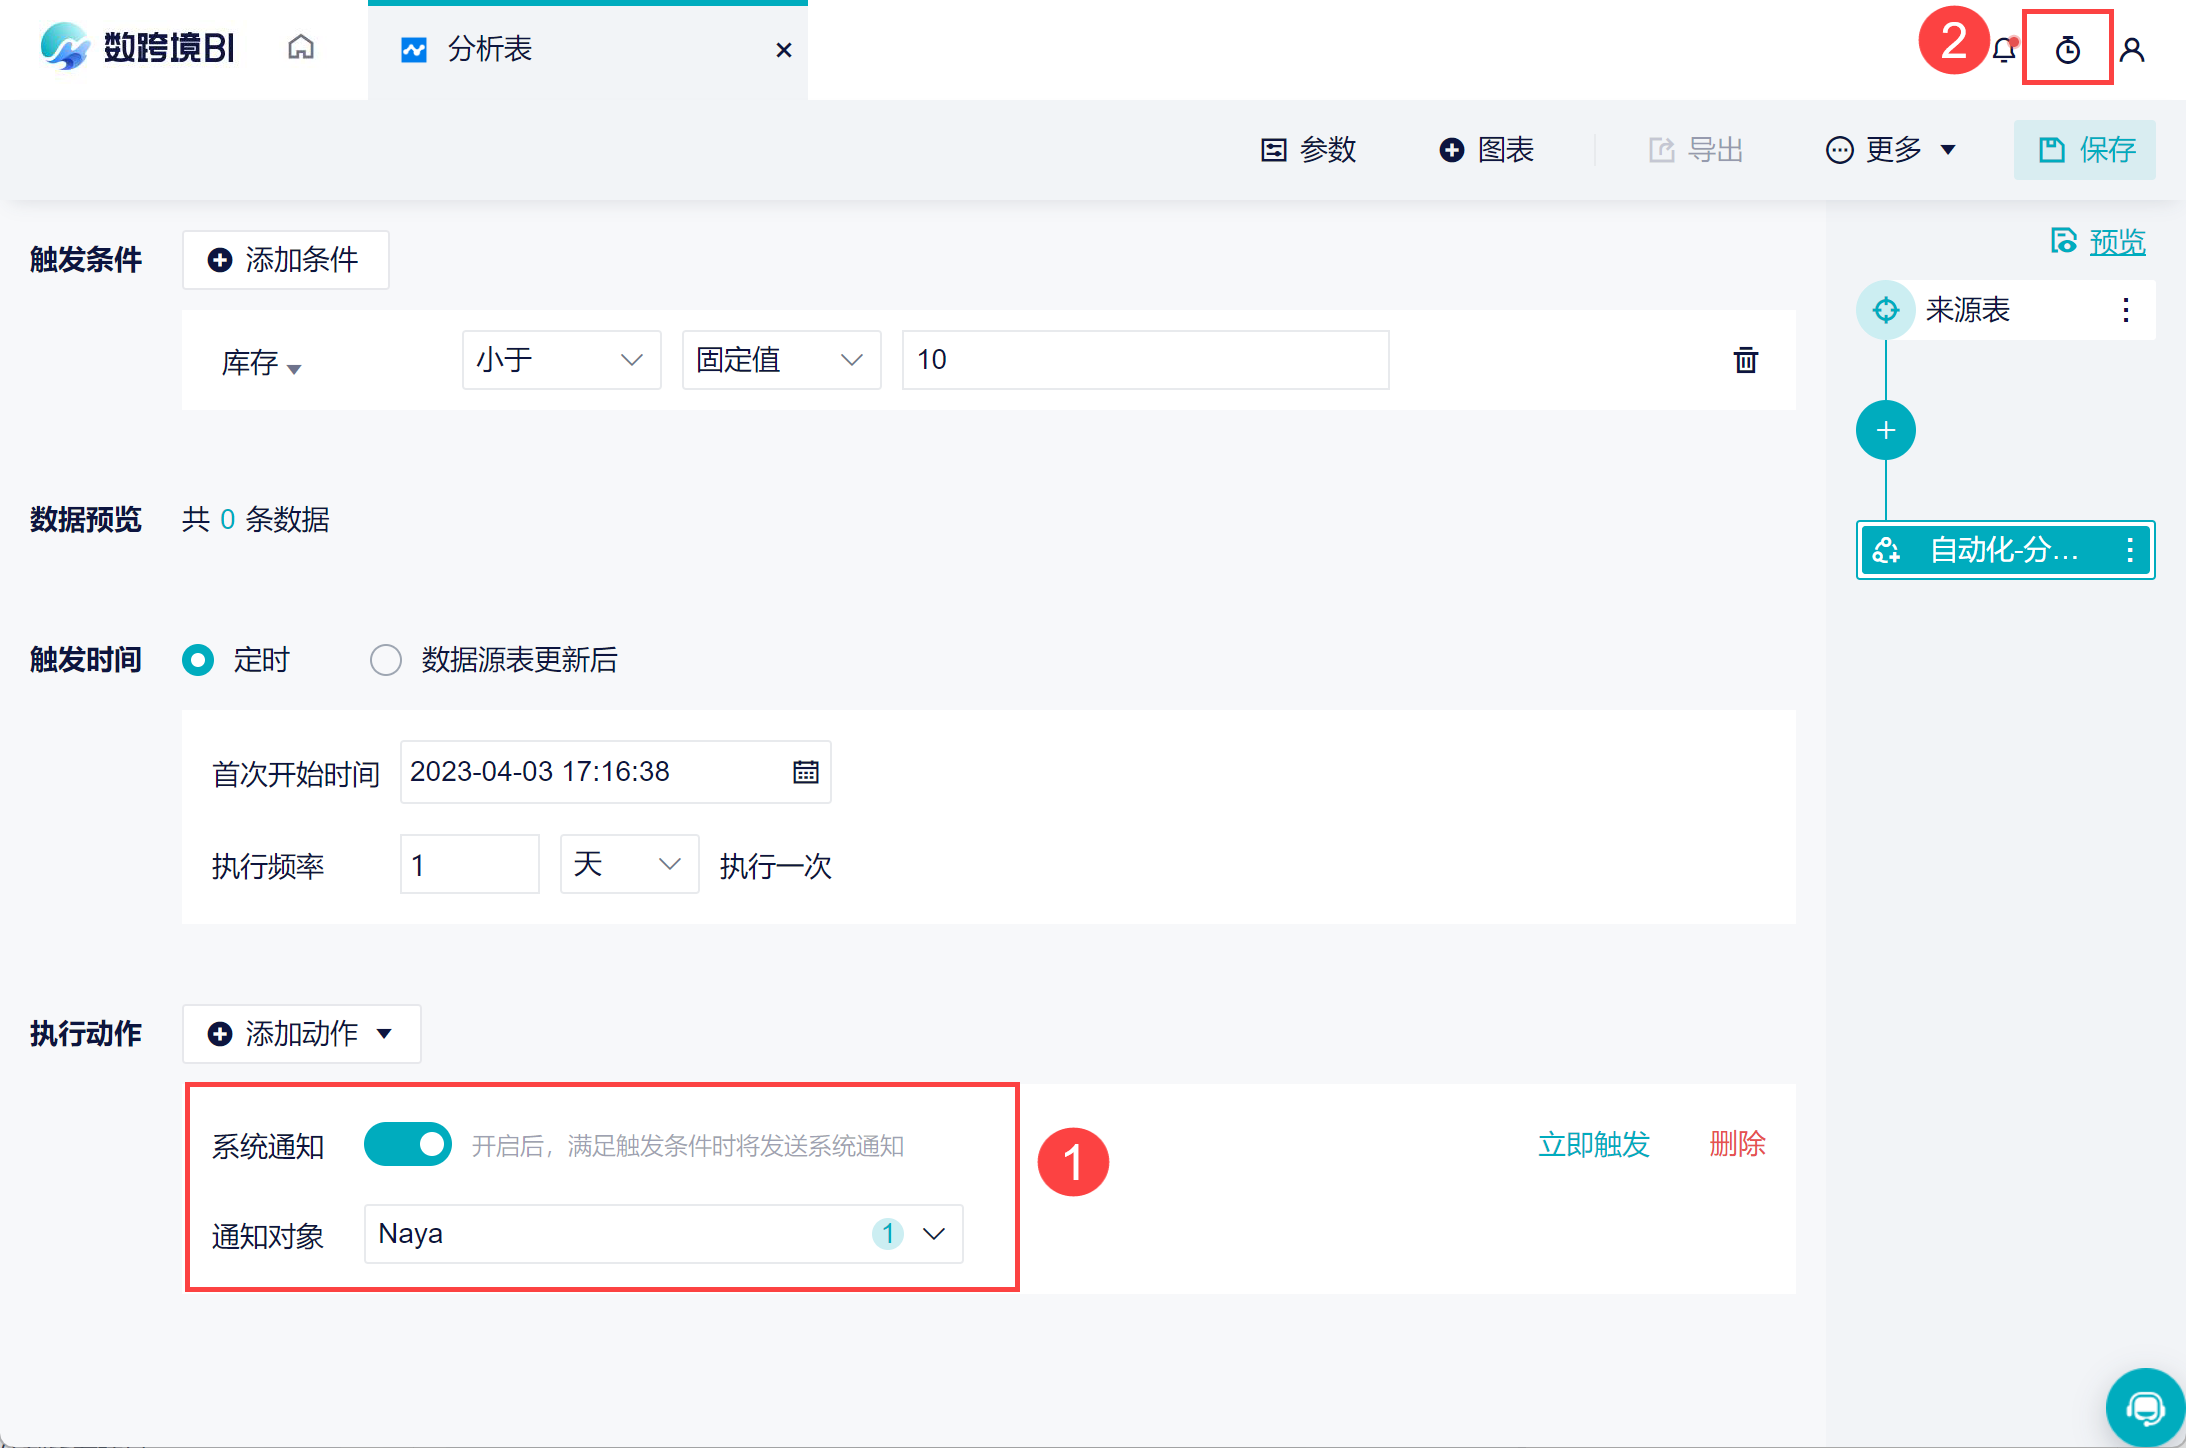Open the three-dot menu for 来源表
Viewport: 2186px width, 1448px height.
pos(2125,310)
